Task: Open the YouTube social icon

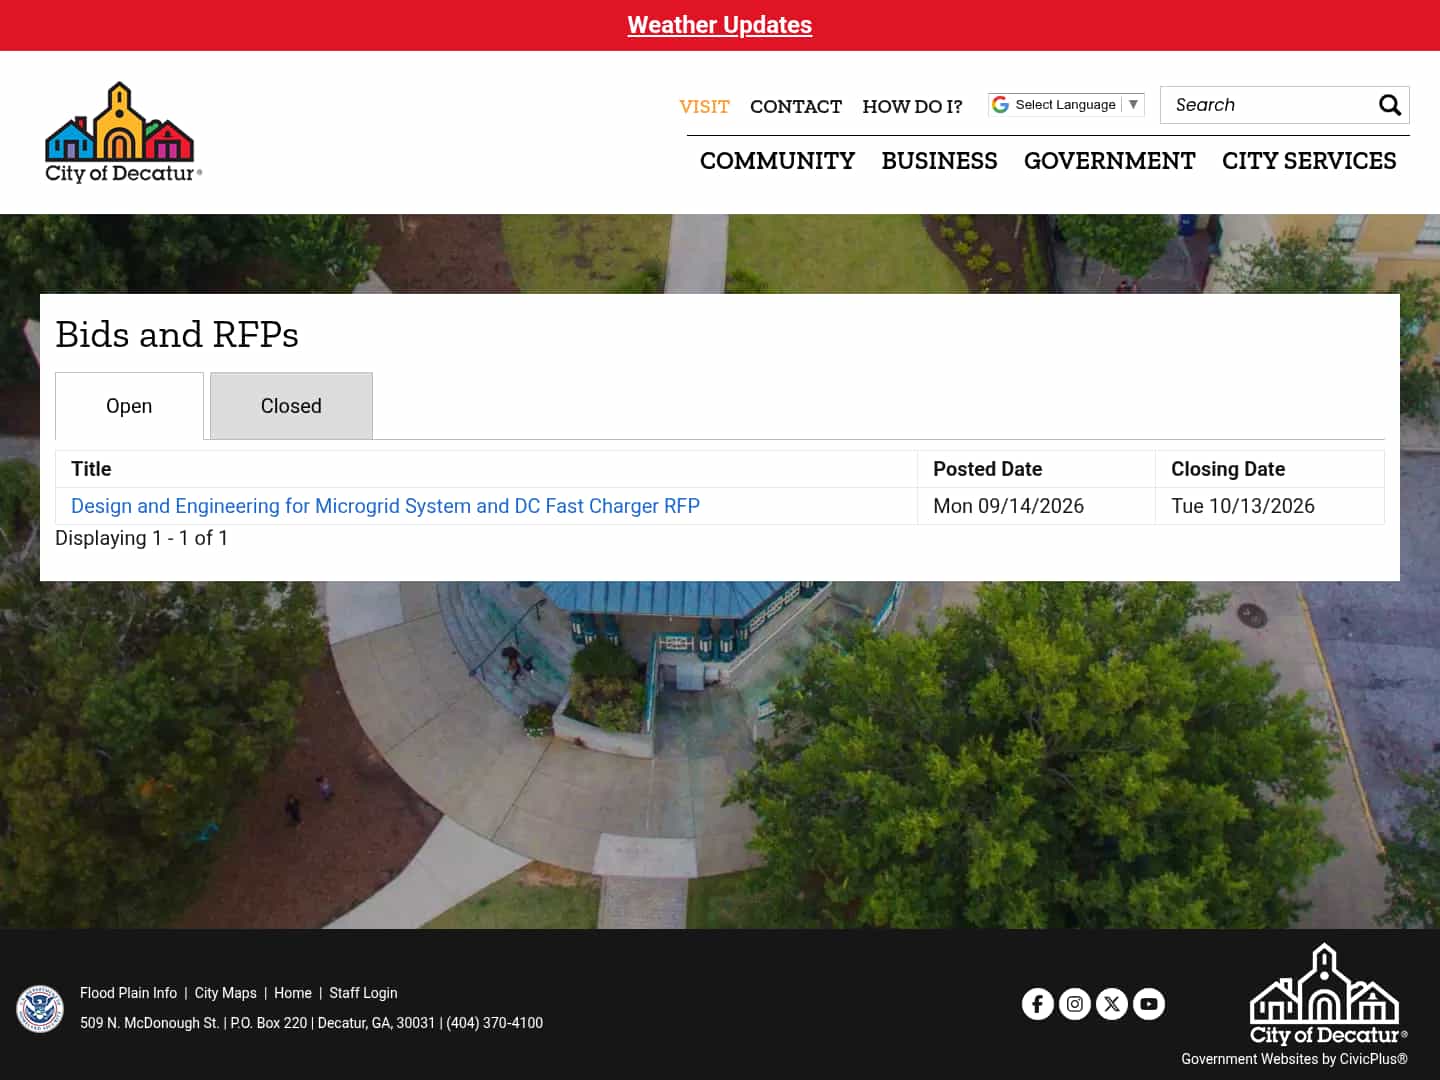Action: (x=1149, y=1004)
